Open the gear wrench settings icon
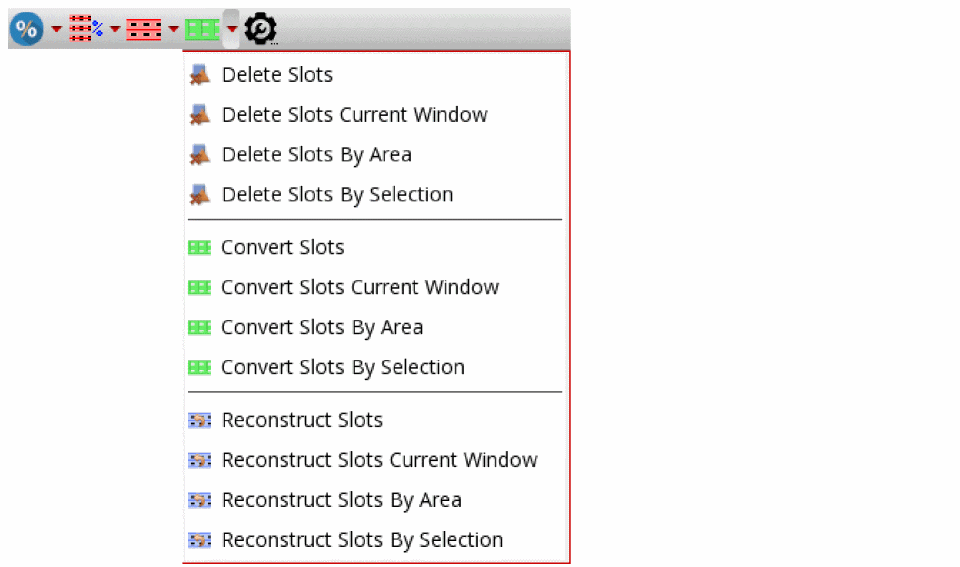960x567 pixels. pyautogui.click(x=261, y=30)
